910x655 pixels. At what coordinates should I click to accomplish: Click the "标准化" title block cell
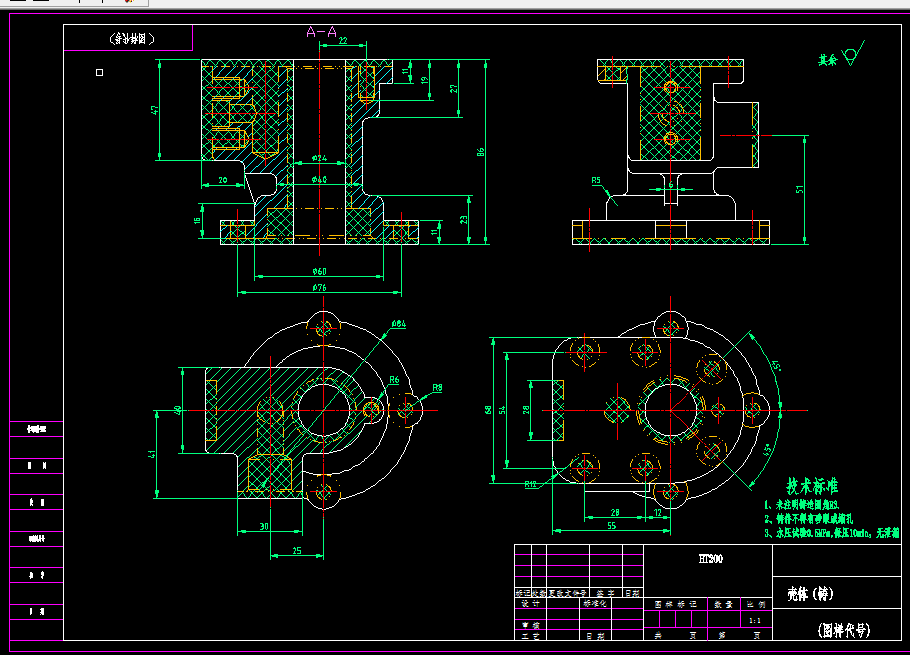click(x=595, y=603)
